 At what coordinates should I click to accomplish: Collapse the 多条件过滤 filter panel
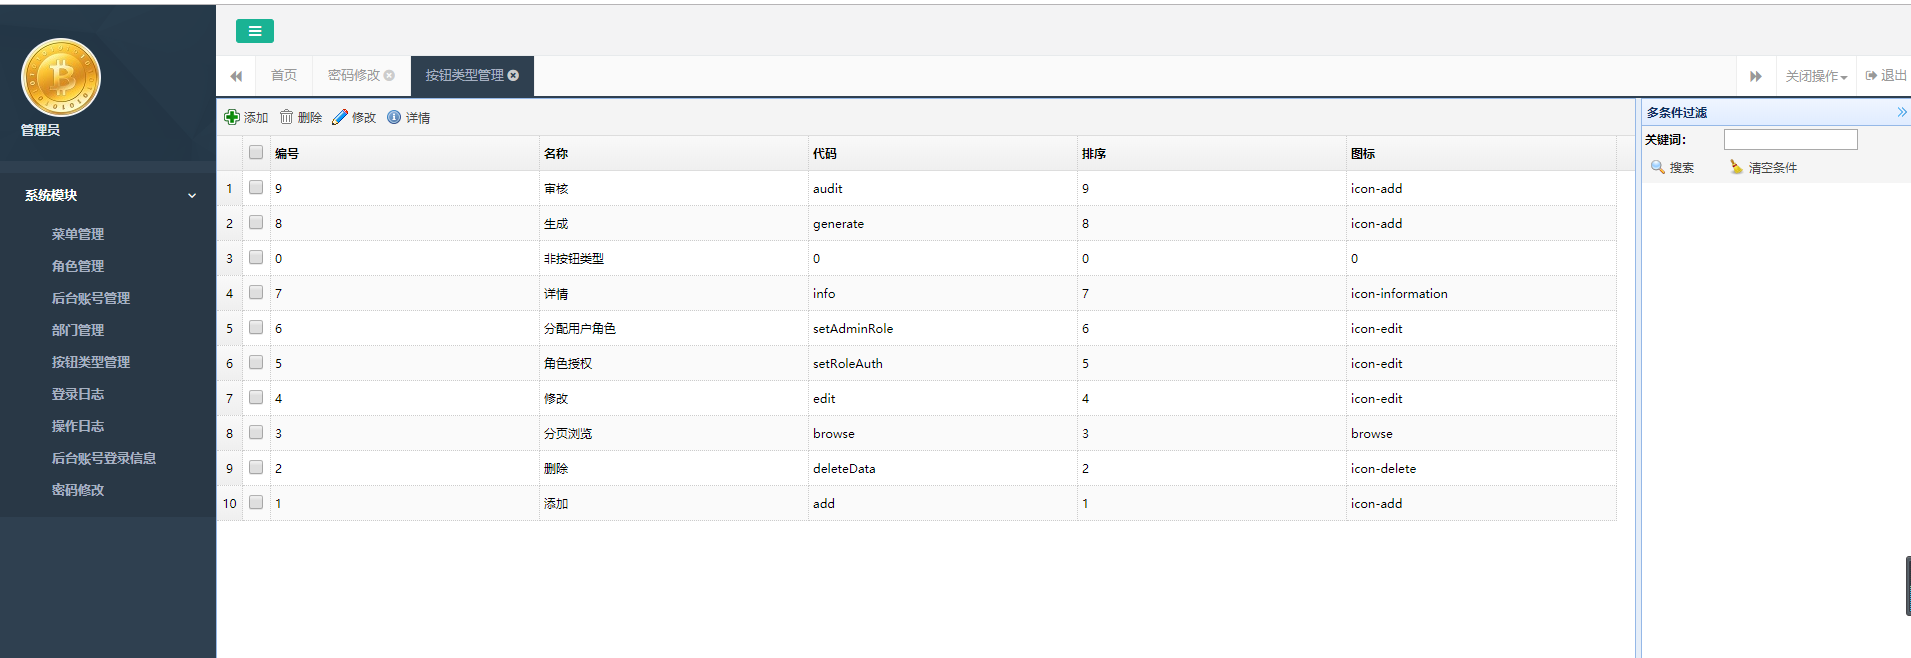1901,112
